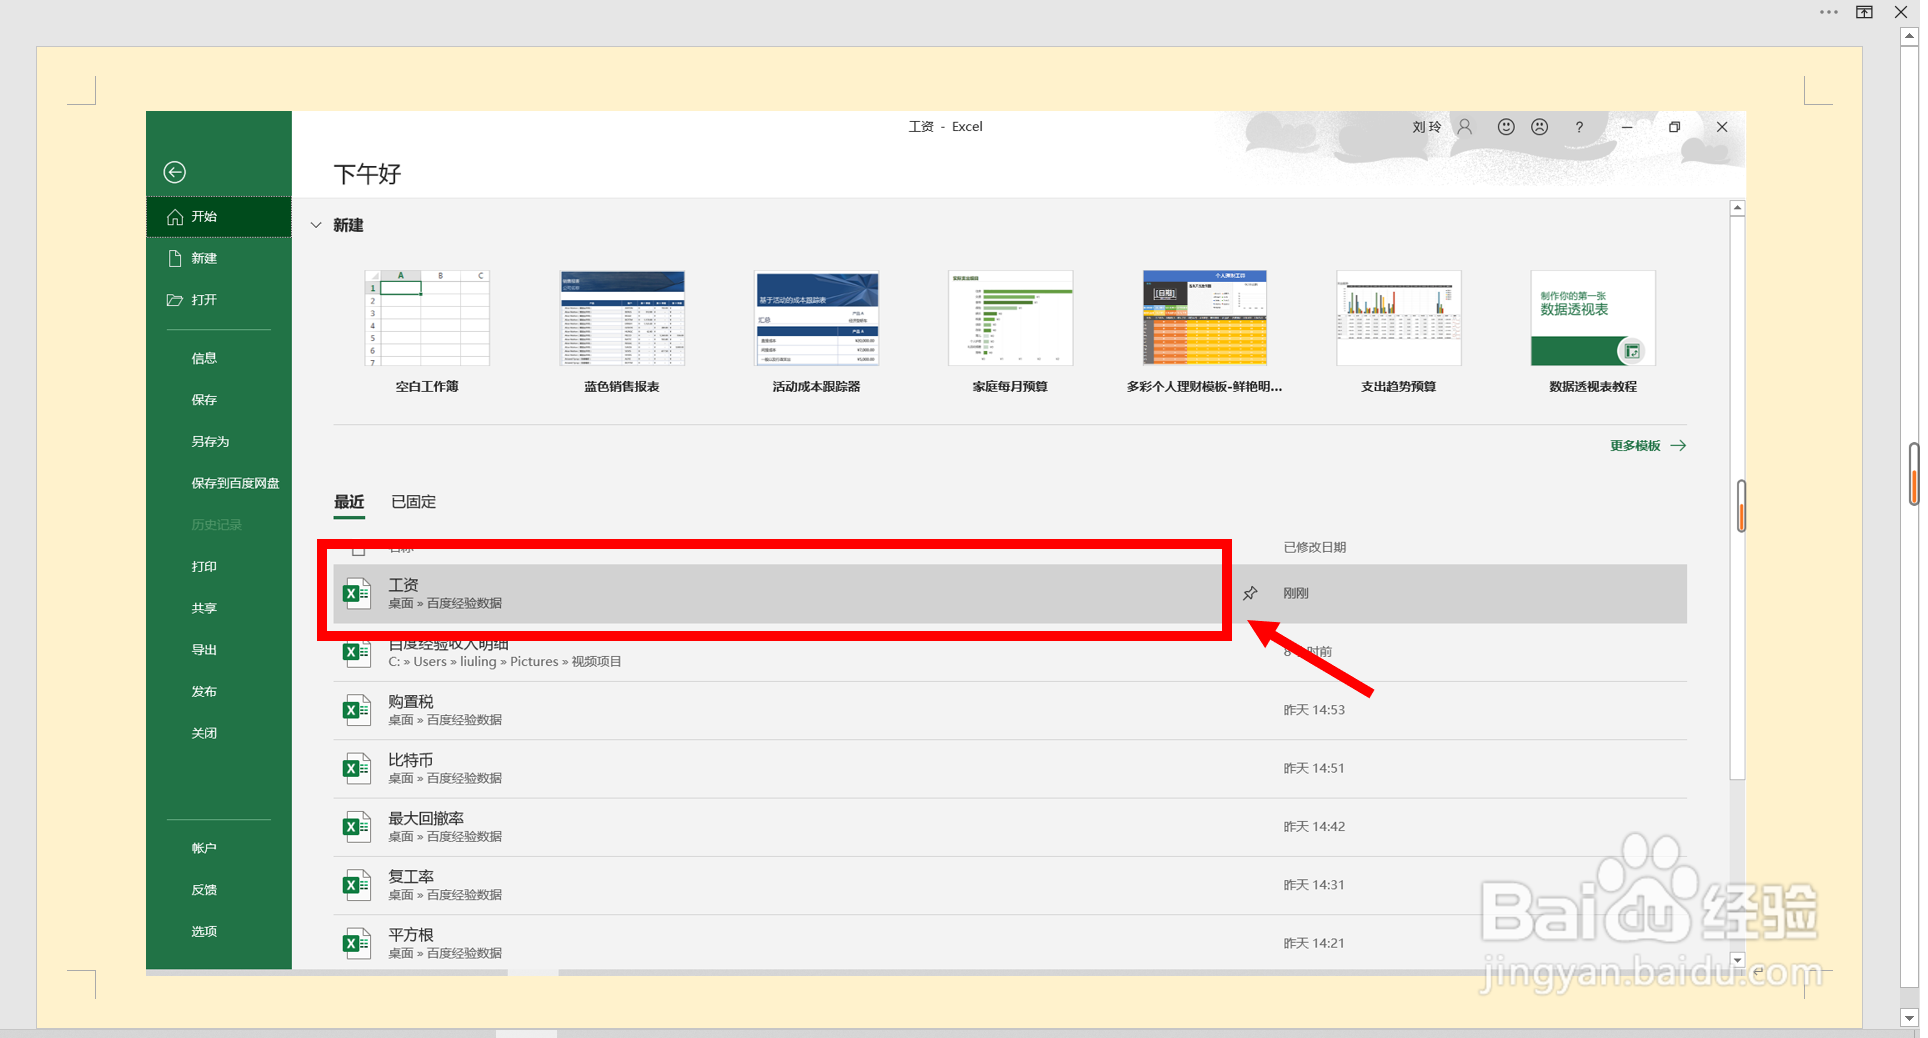Click the outer ellipsis more options icon
Screen dimensions: 1928x1038
[1829, 13]
